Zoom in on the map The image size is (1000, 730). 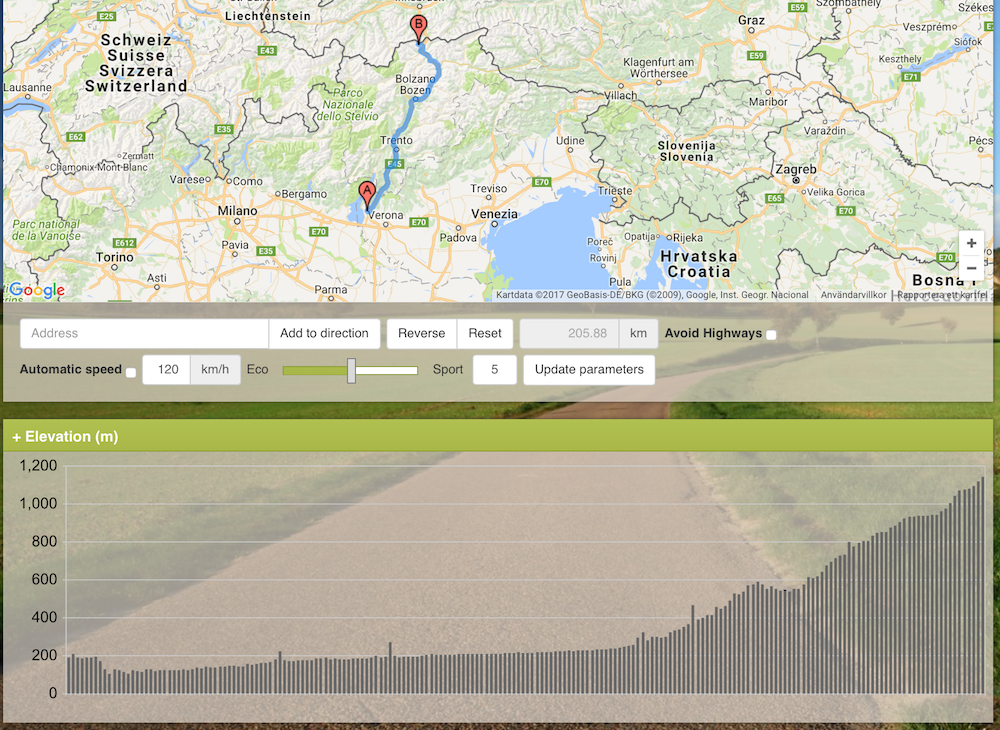pyautogui.click(x=971, y=243)
